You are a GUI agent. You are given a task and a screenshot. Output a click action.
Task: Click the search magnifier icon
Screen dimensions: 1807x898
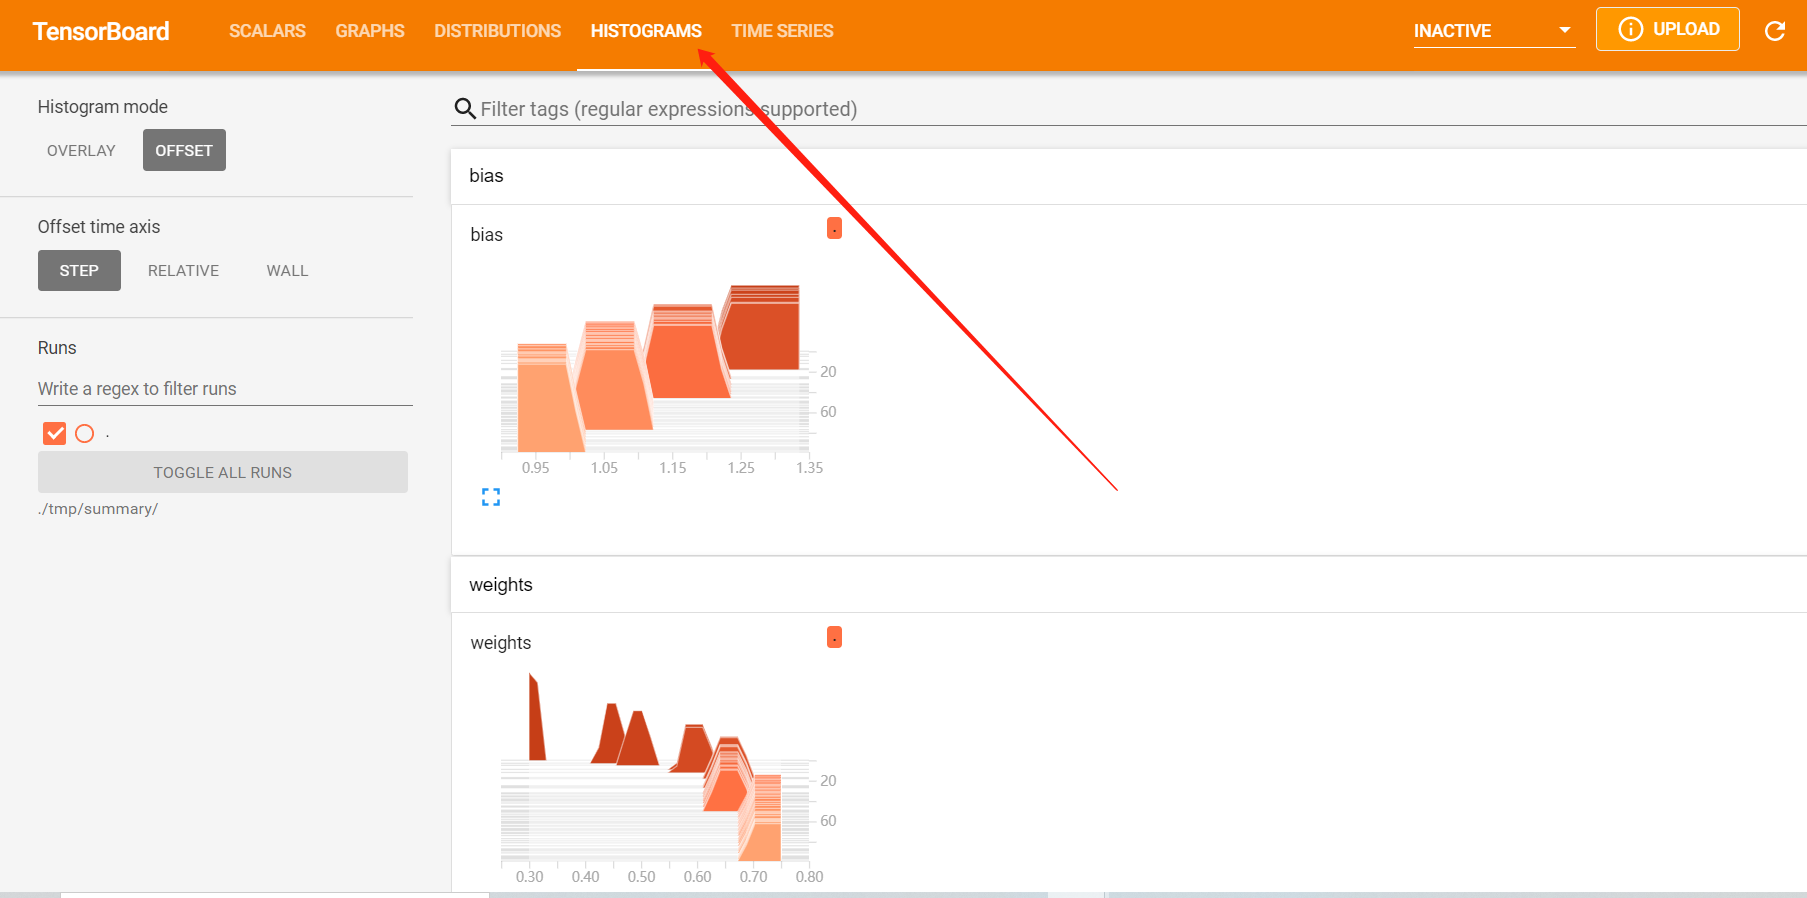[x=464, y=108]
